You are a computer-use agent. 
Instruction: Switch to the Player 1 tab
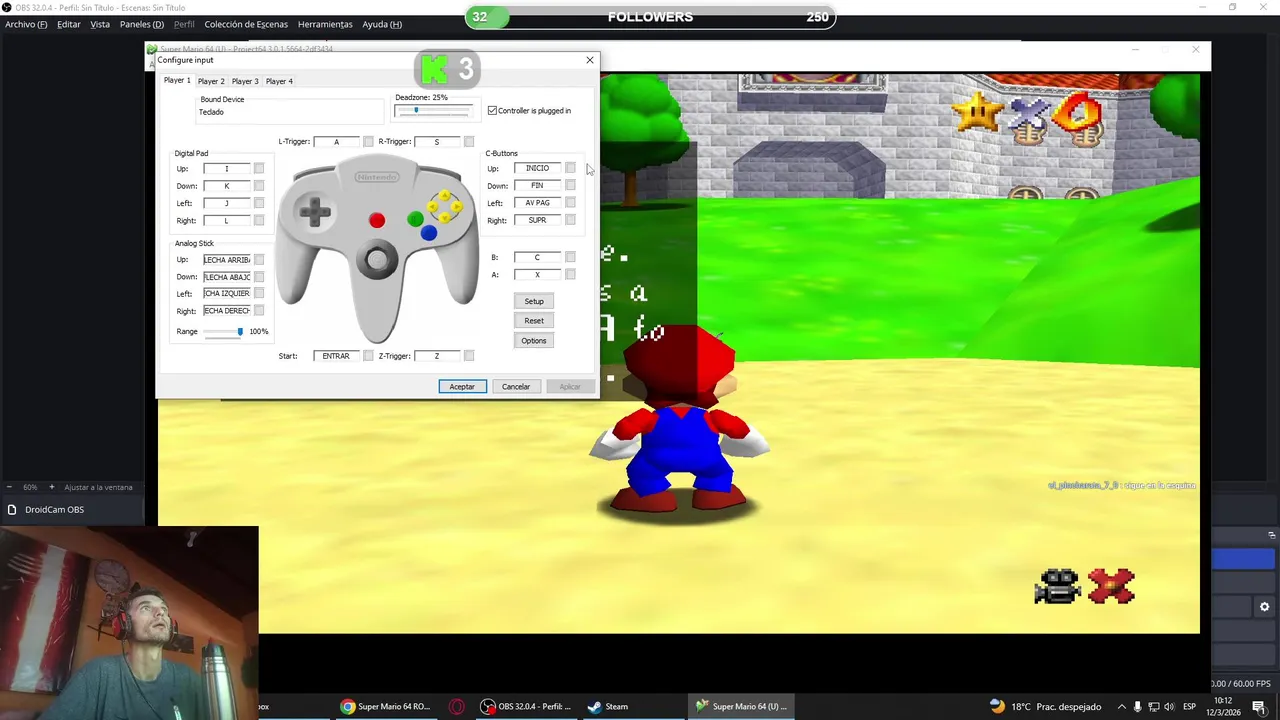[x=177, y=80]
